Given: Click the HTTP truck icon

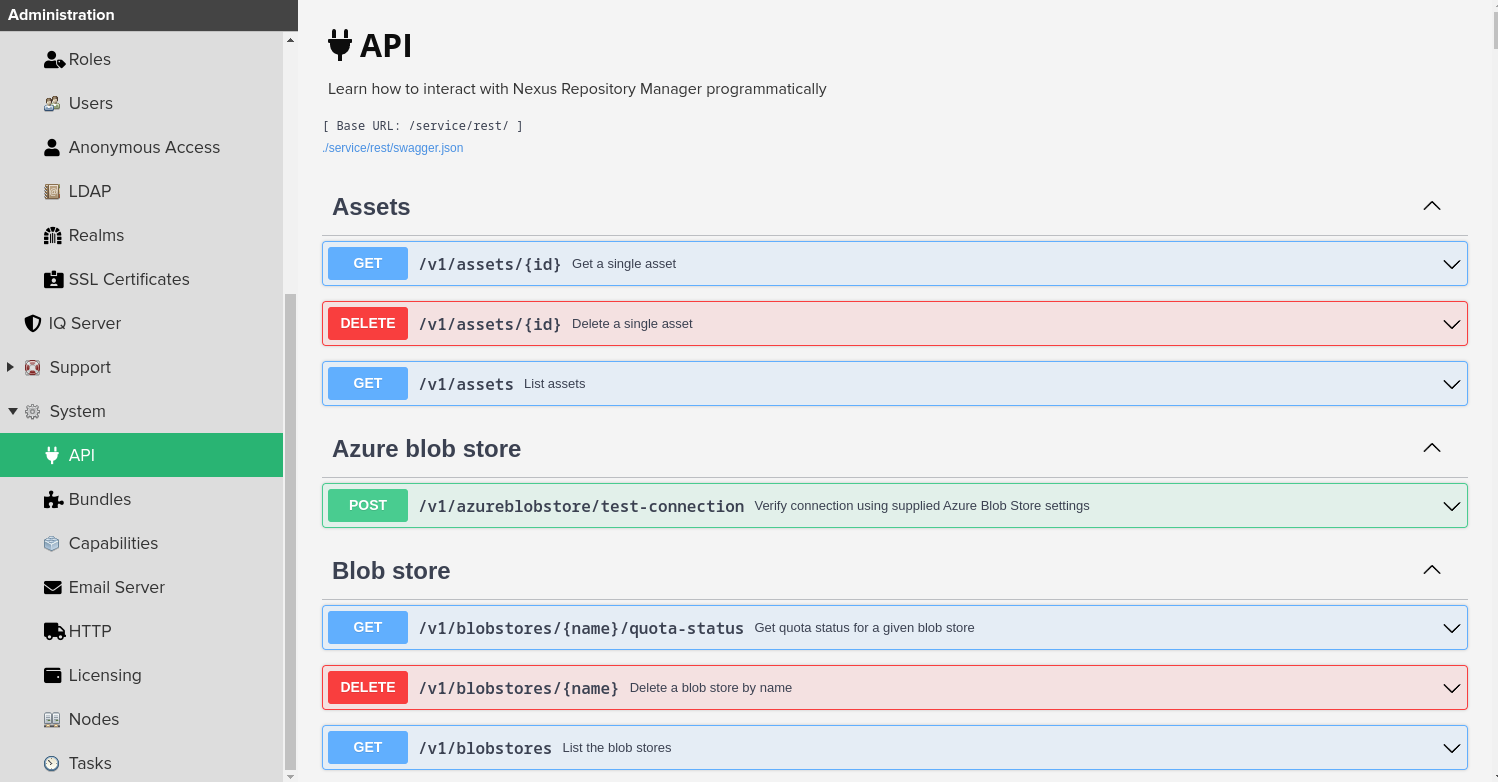Looking at the screenshot, I should point(53,632).
